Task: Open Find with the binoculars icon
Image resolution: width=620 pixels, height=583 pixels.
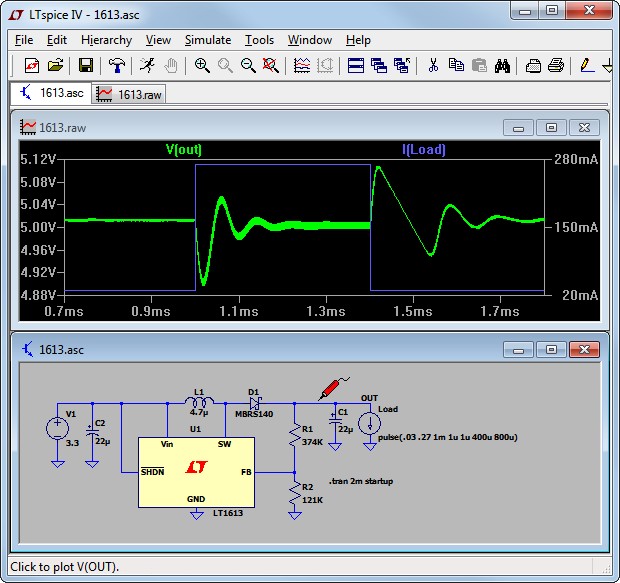Action: click(x=502, y=65)
